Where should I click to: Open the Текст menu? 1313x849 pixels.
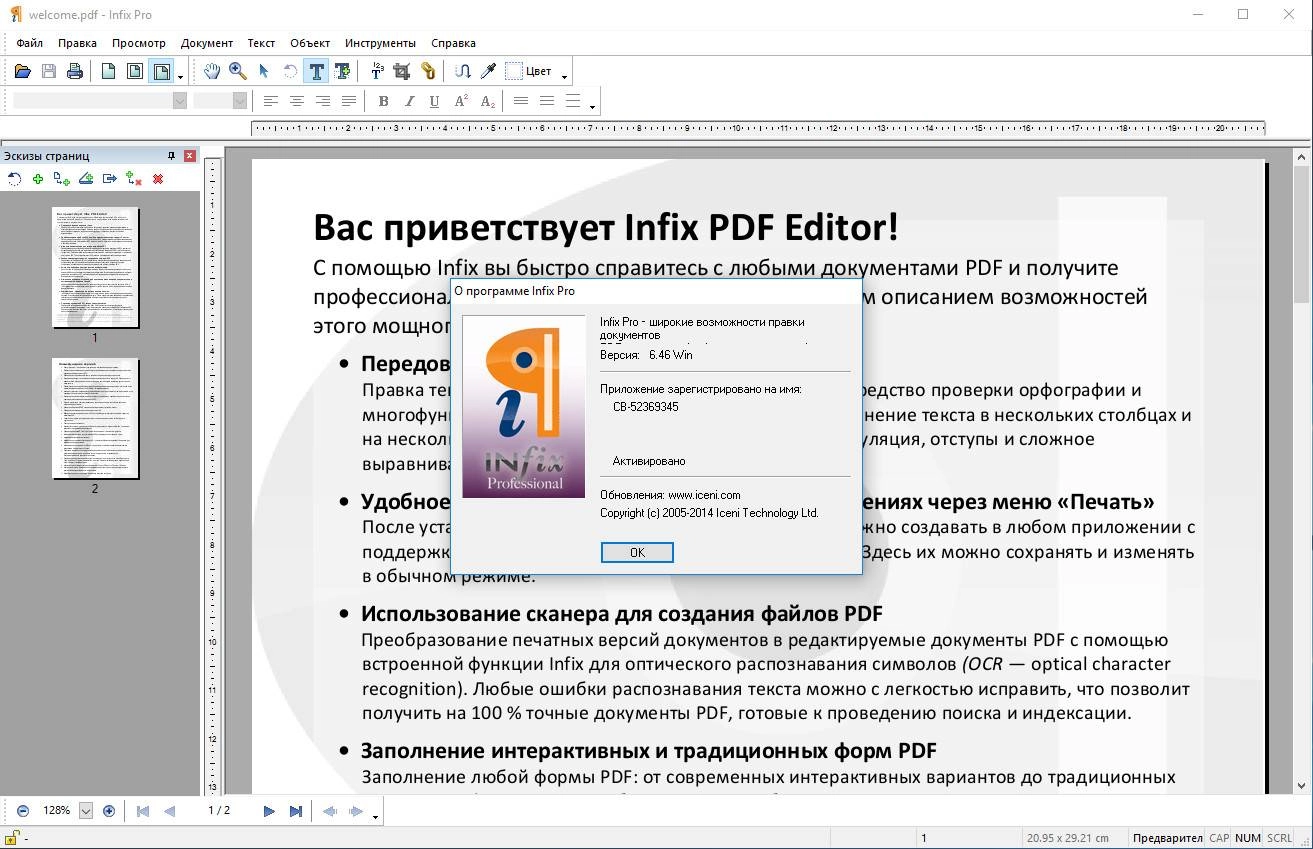coord(261,43)
